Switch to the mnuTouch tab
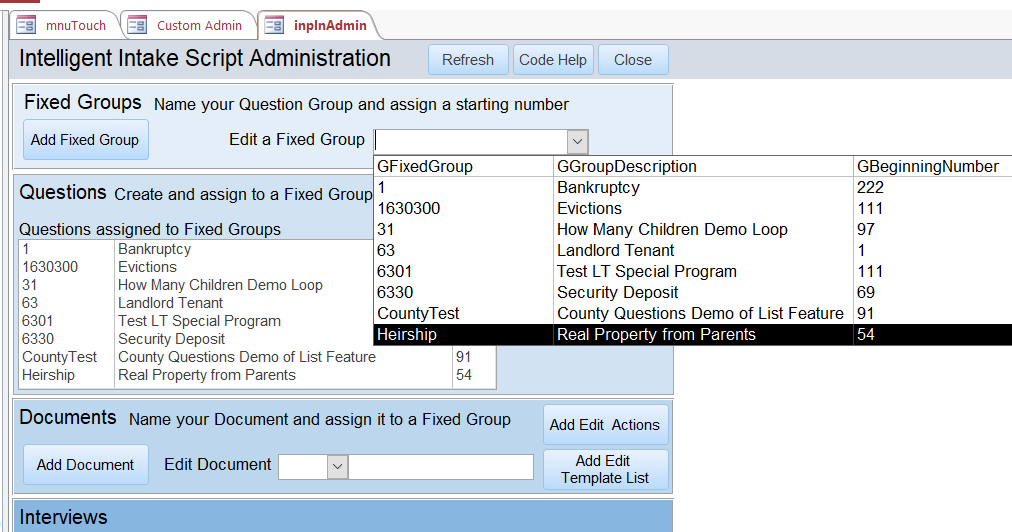 point(74,25)
